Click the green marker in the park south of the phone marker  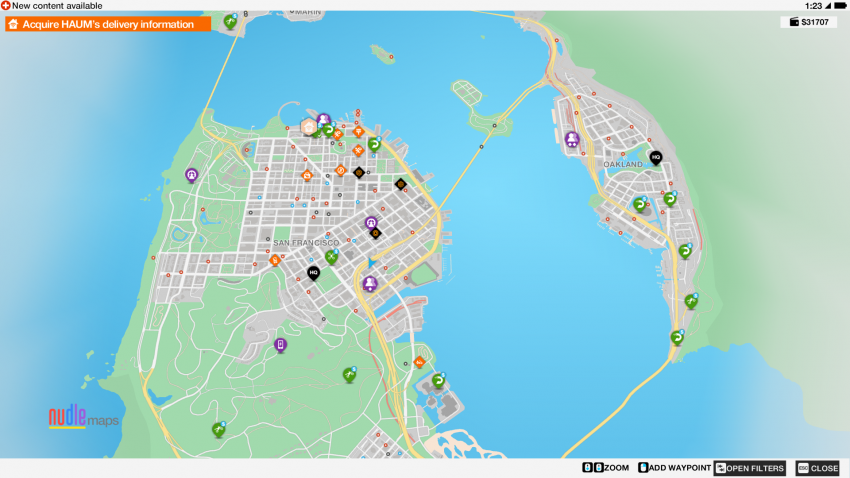click(350, 374)
